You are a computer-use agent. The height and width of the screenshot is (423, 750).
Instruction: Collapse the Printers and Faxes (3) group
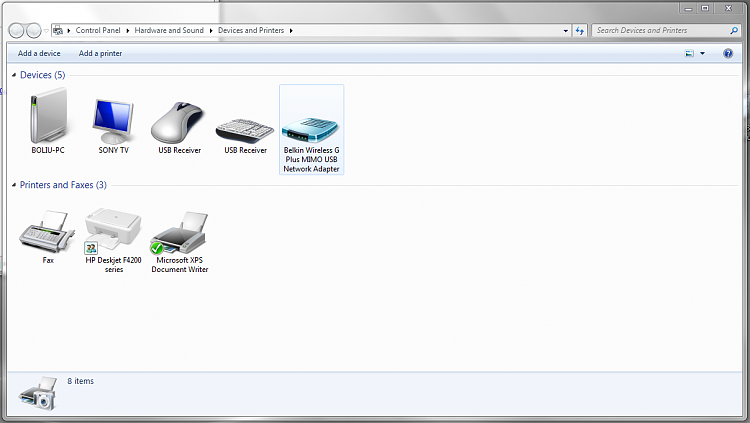coord(14,185)
